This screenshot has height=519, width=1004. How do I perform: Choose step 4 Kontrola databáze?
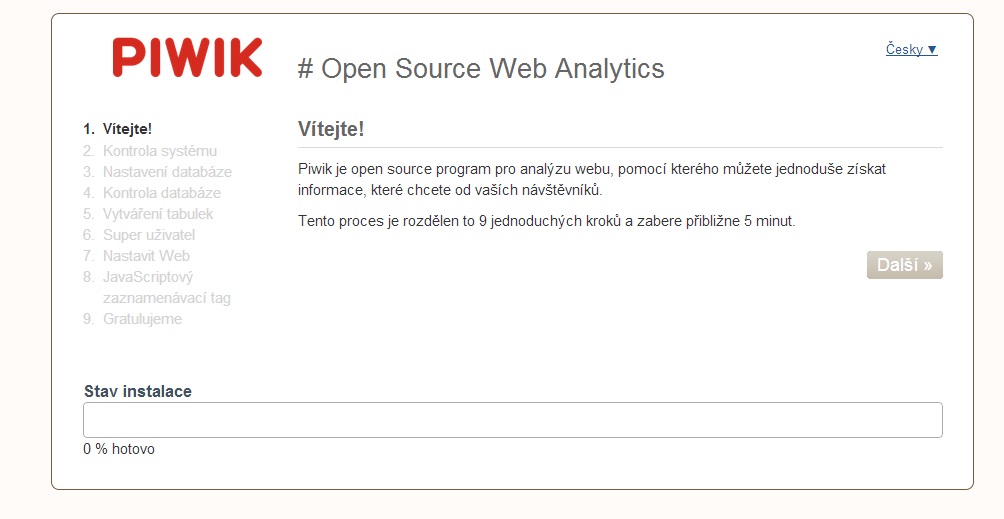tap(152, 193)
